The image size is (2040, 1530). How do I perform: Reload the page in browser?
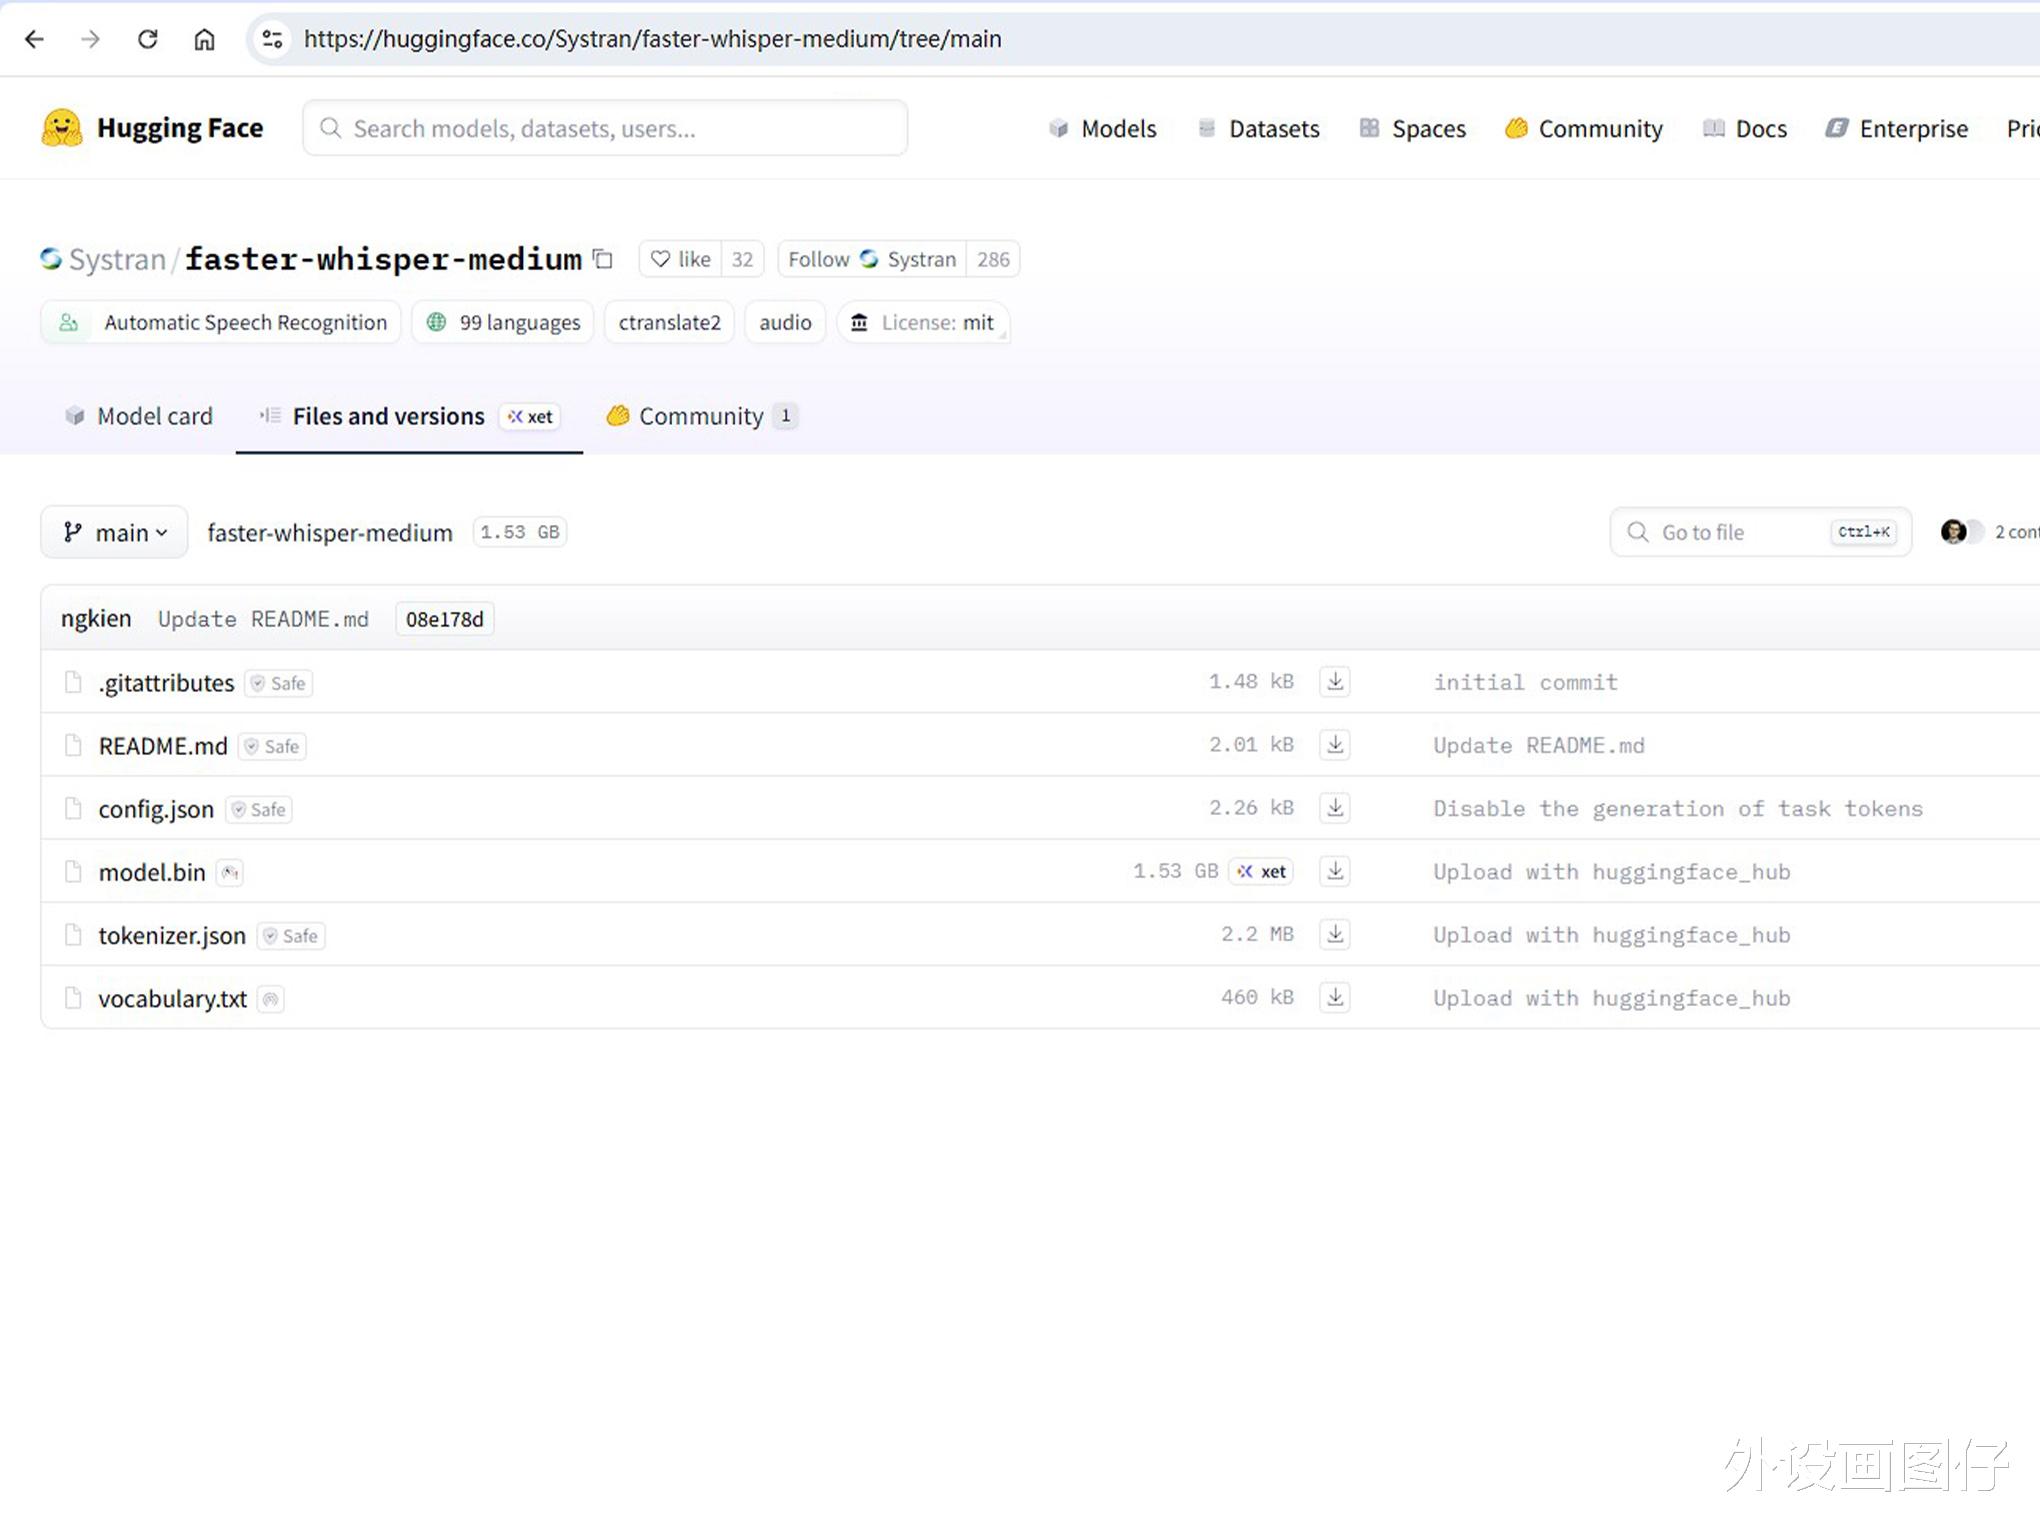(x=147, y=39)
